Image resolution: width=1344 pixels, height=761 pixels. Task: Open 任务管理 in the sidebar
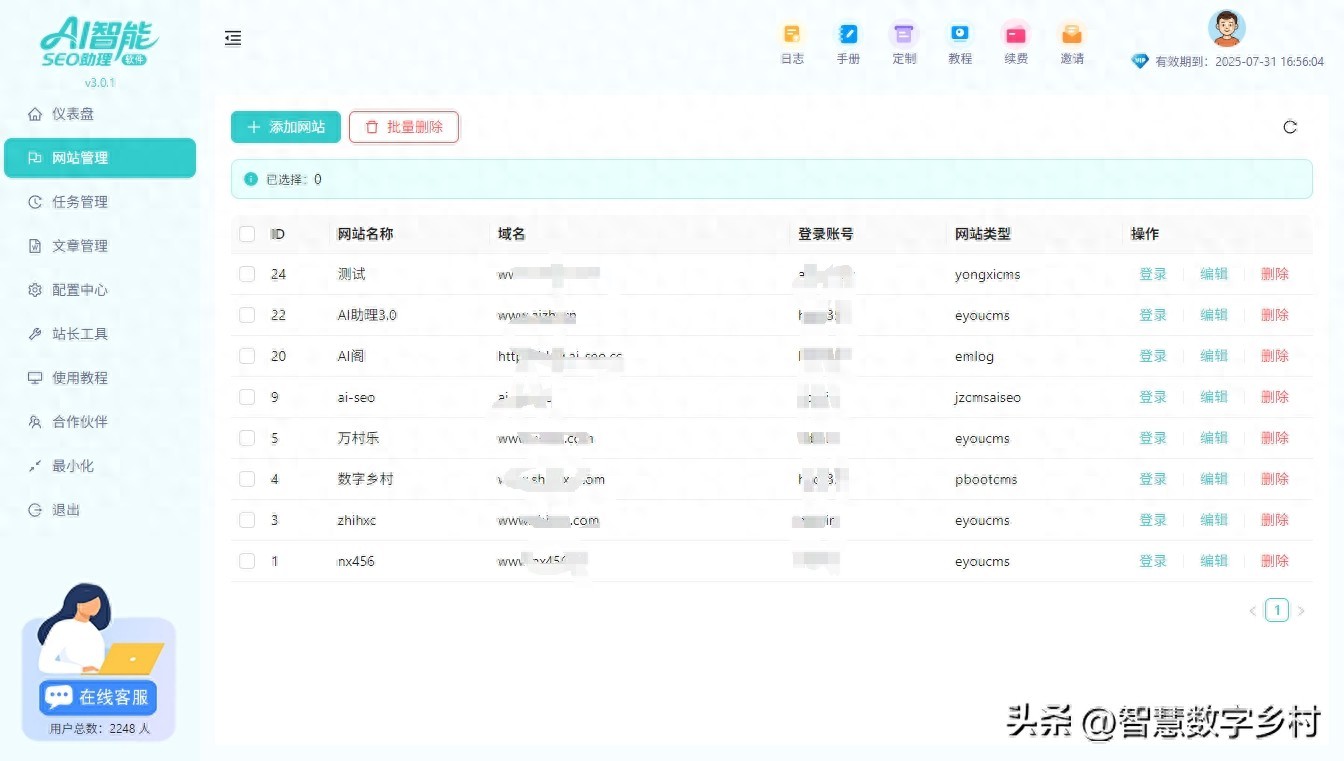click(x=80, y=202)
